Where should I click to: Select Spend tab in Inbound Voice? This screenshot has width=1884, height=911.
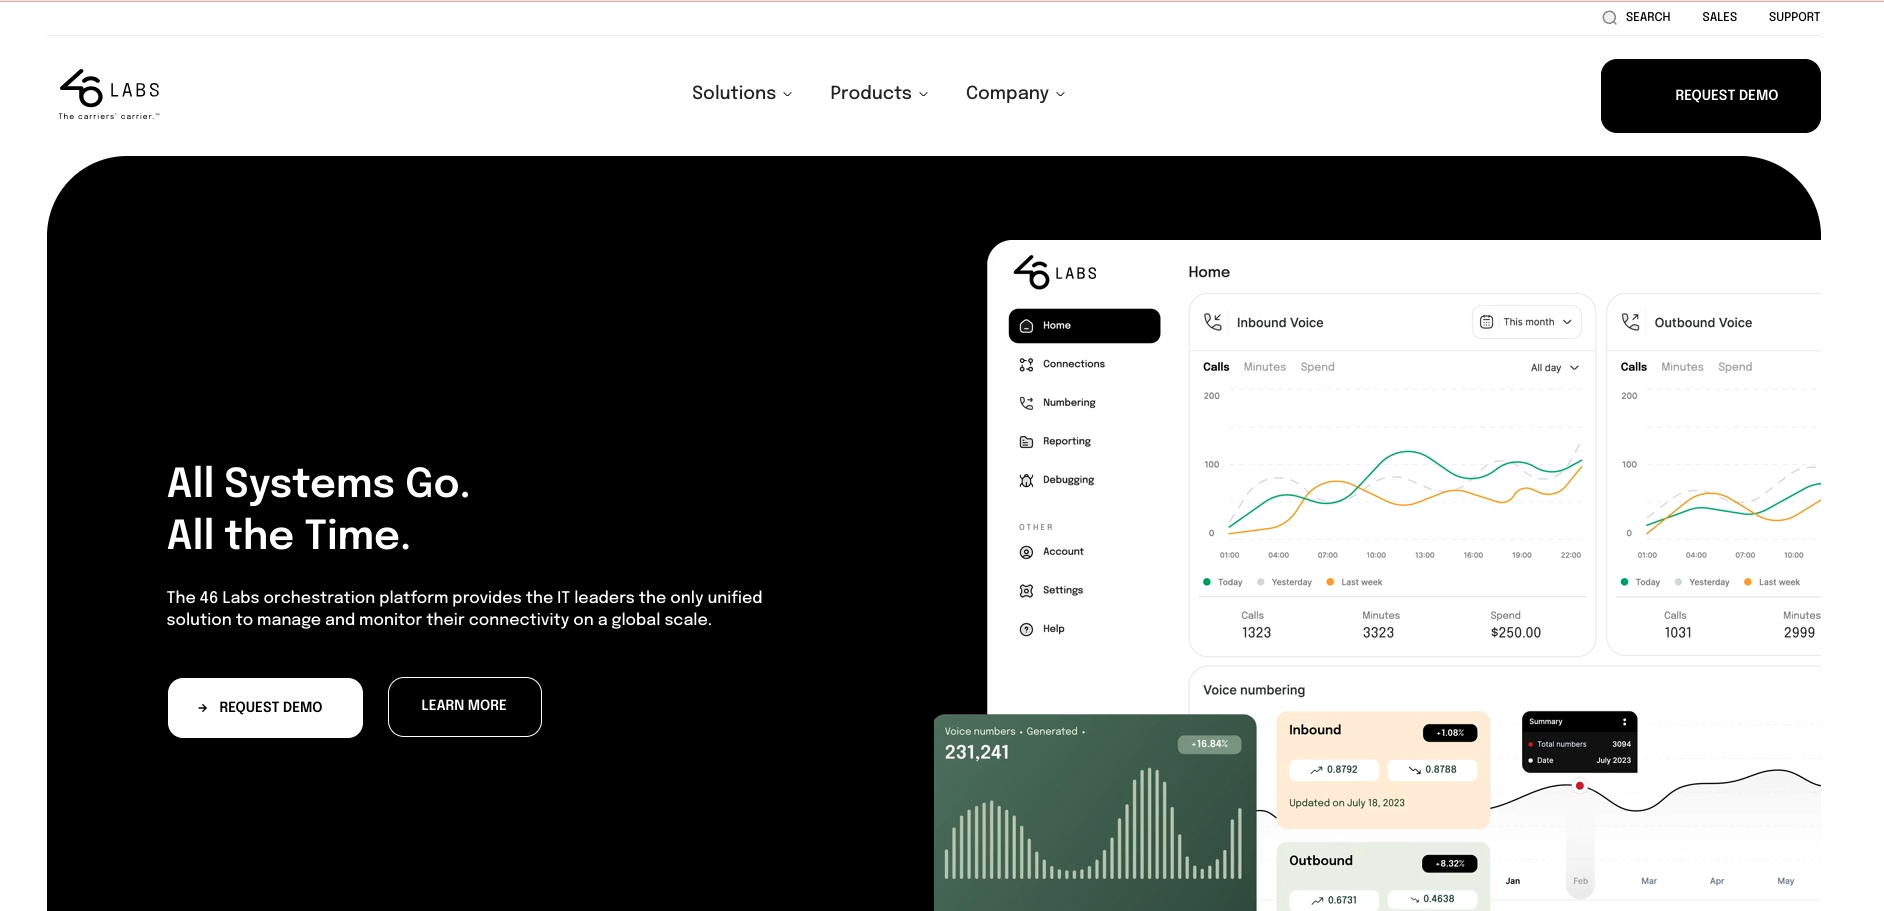tap(1317, 367)
